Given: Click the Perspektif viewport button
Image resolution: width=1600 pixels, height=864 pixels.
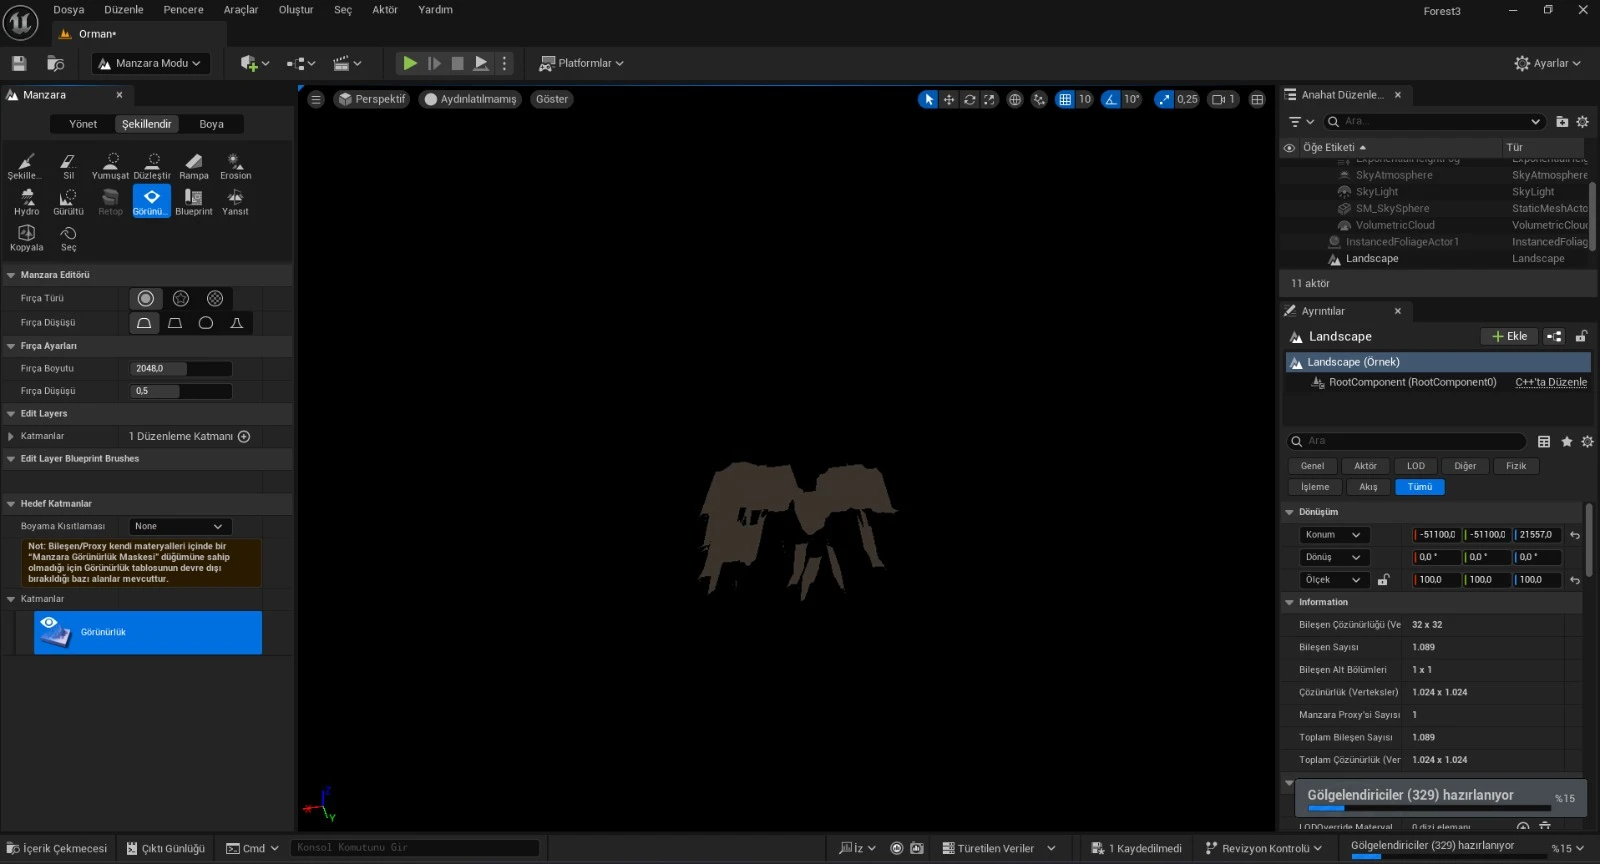Looking at the screenshot, I should [x=372, y=99].
